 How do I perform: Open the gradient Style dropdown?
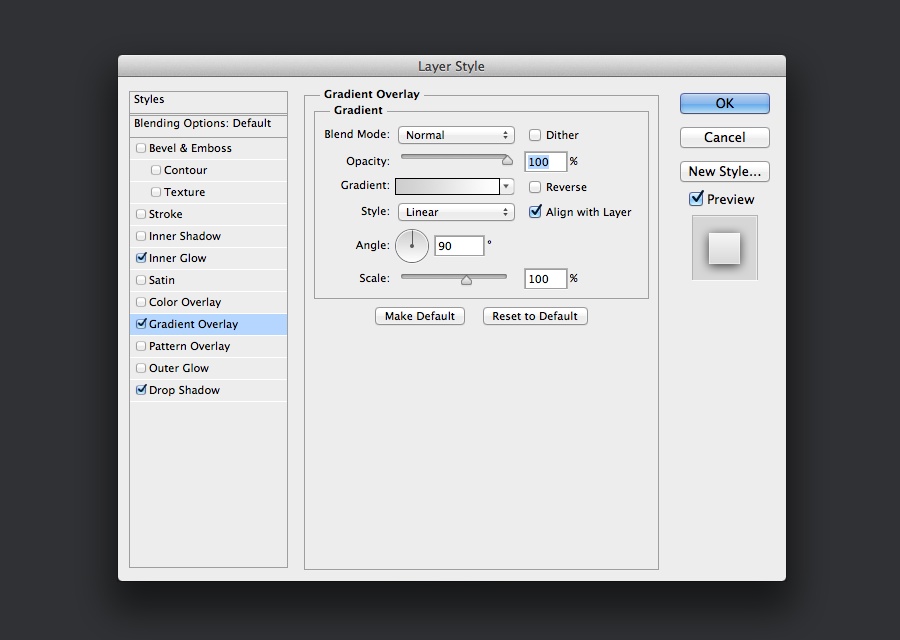tap(456, 212)
